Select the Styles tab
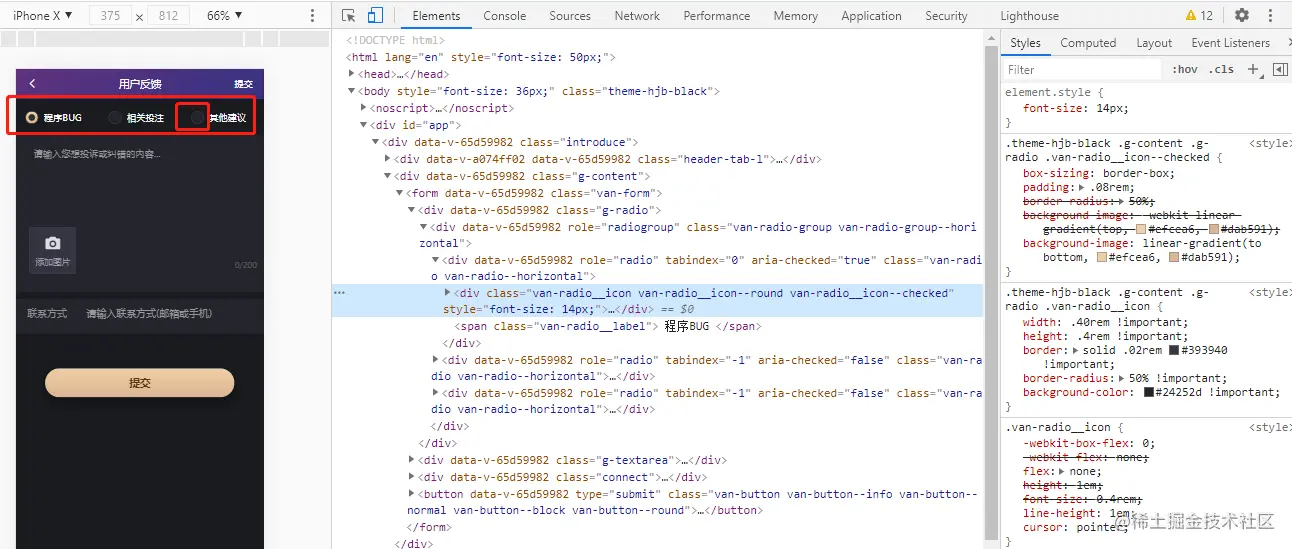The width and height of the screenshot is (1292, 549). click(x=1025, y=43)
